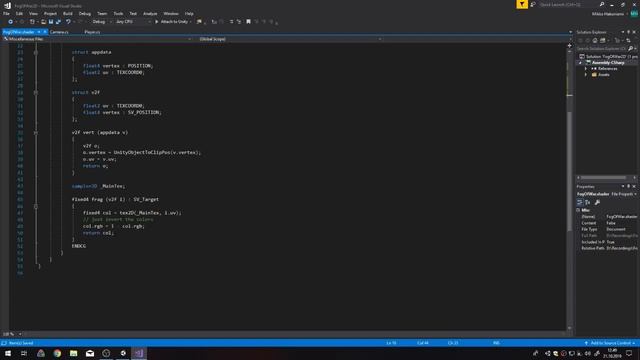
Task: Toggle bookmark icon in the toolbar
Action: [248, 22]
